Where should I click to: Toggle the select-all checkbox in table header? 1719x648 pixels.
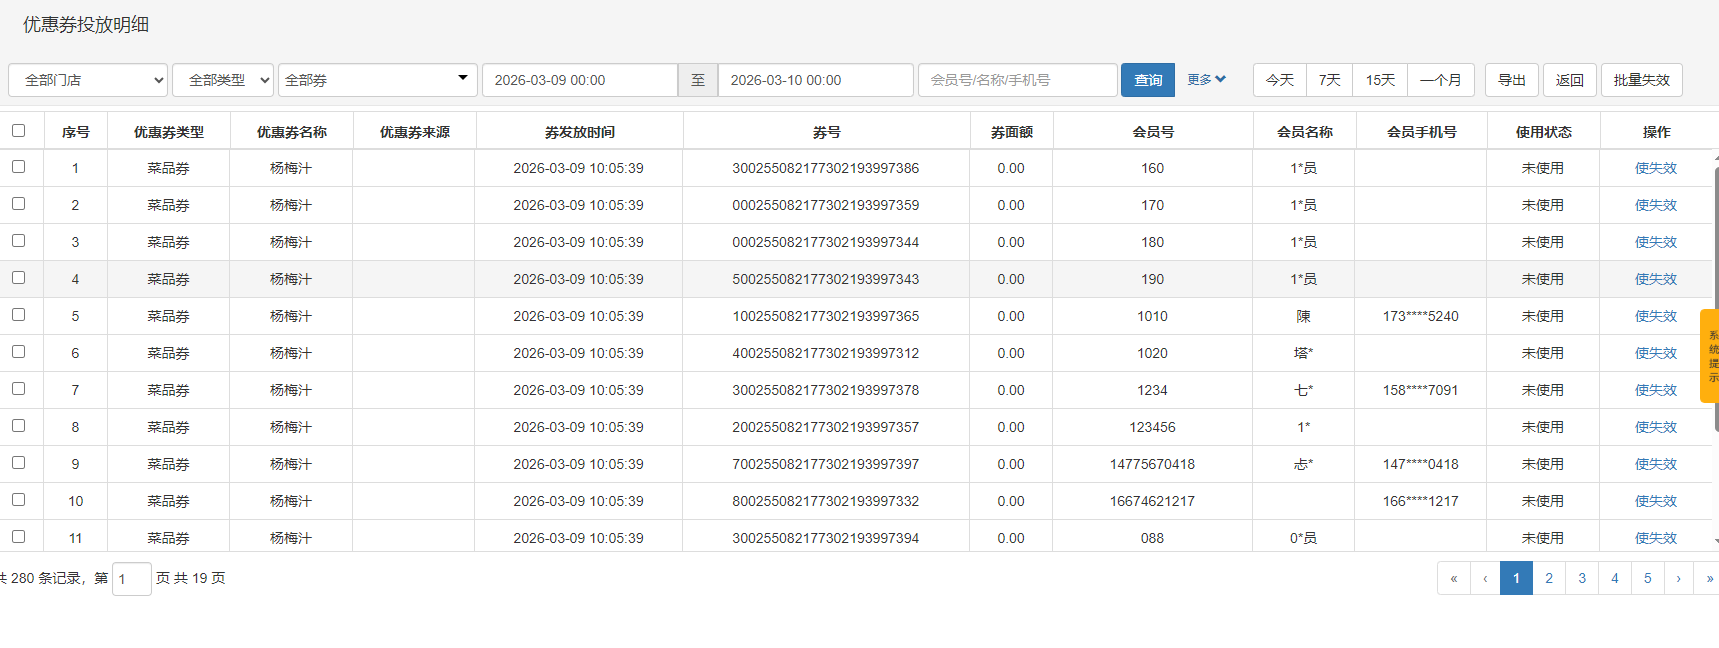(x=18, y=131)
